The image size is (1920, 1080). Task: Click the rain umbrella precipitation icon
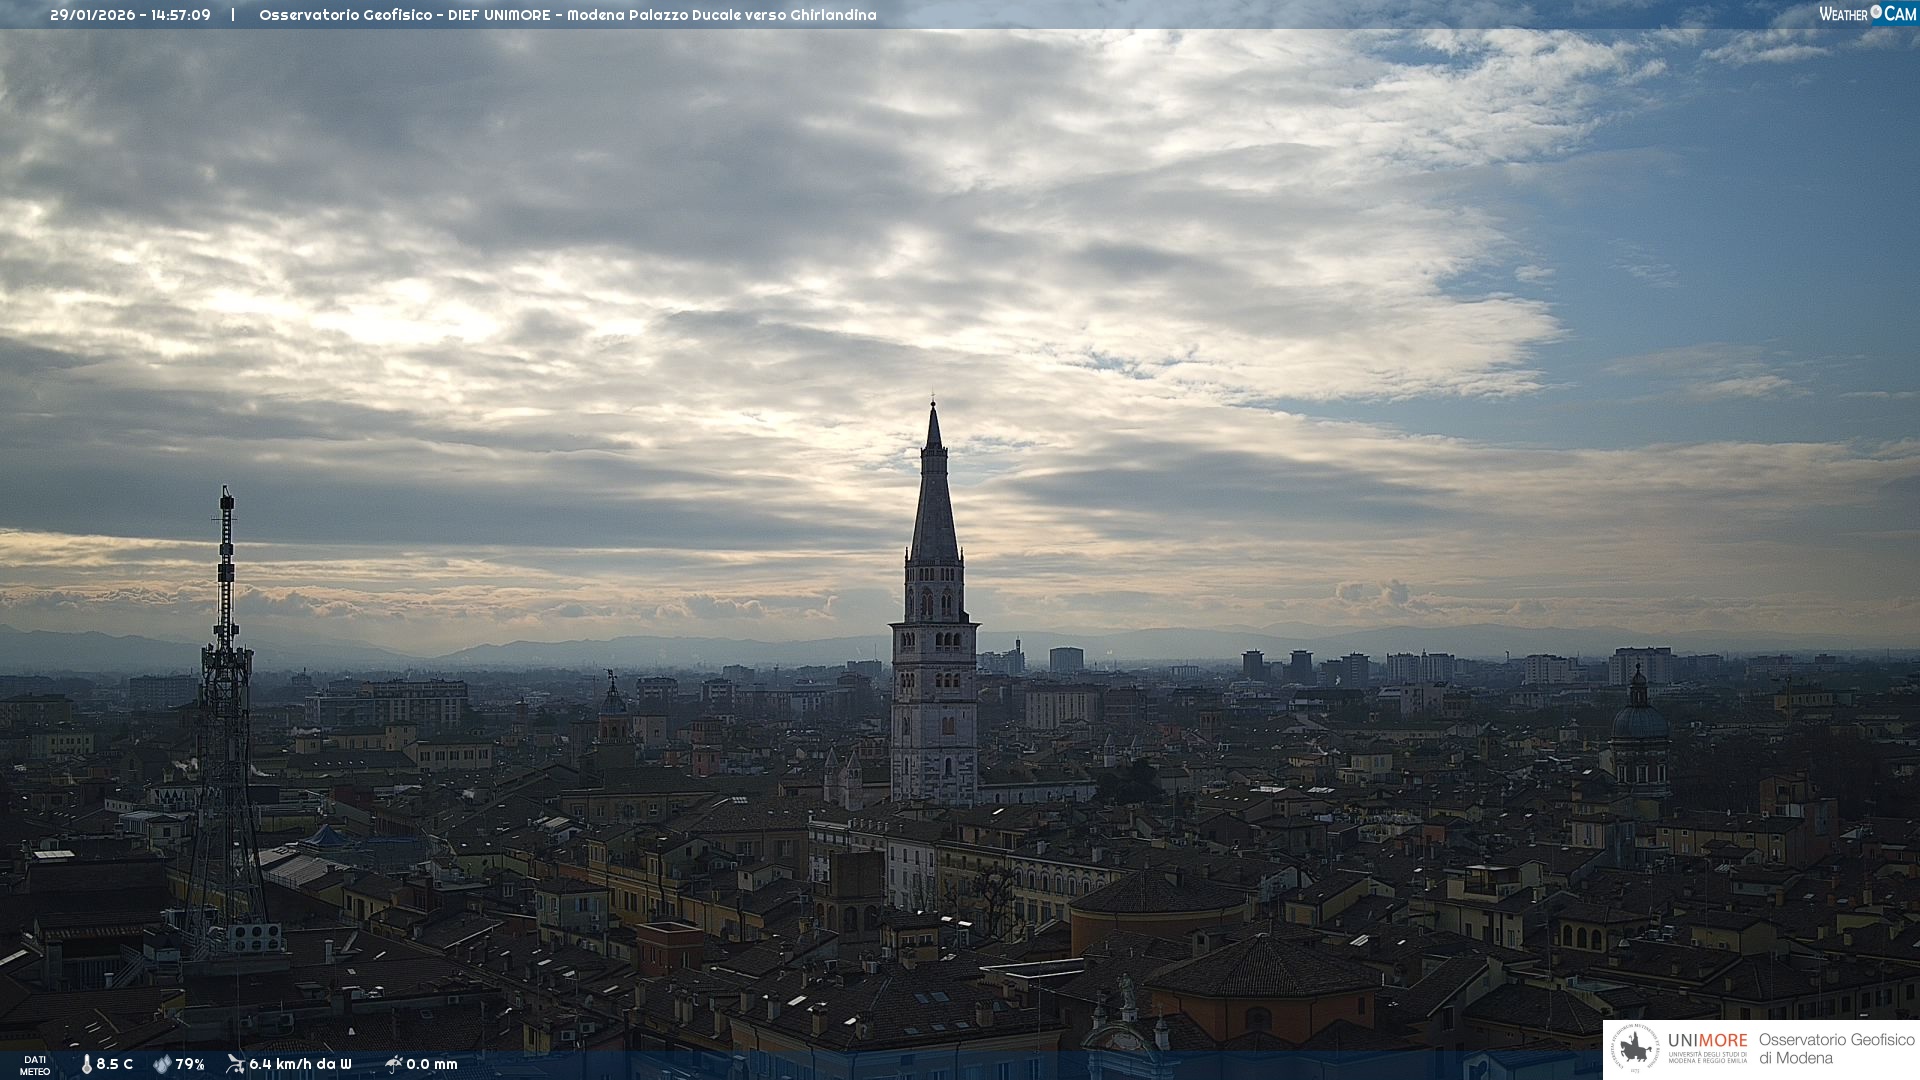(x=393, y=1064)
